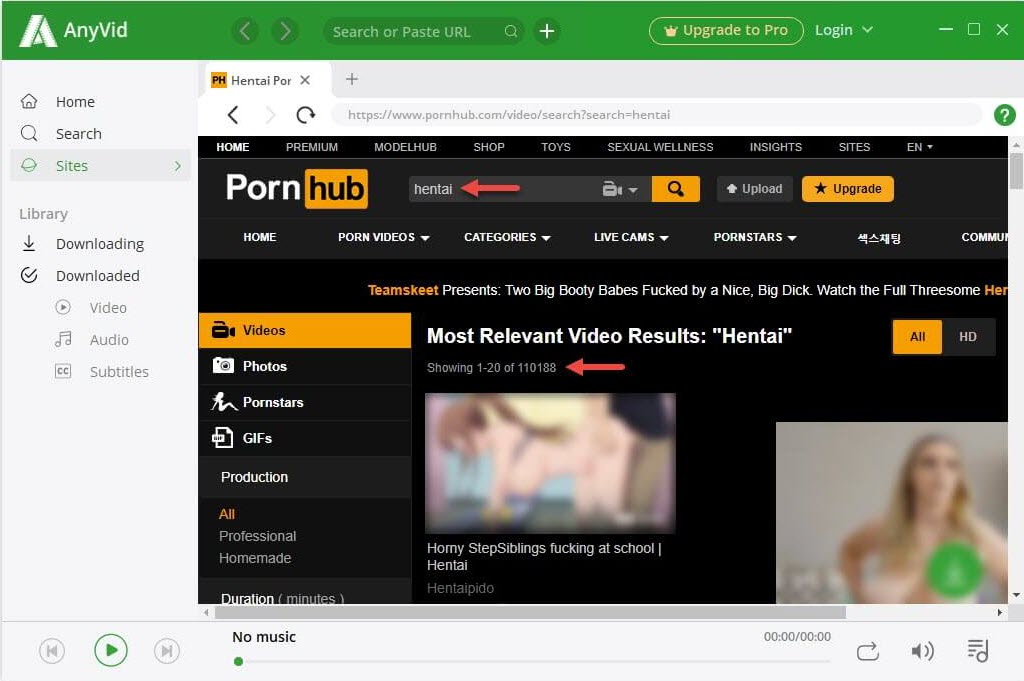This screenshot has height=681, width=1024.
Task: Select the GIFs filter tab
Action: click(x=305, y=438)
